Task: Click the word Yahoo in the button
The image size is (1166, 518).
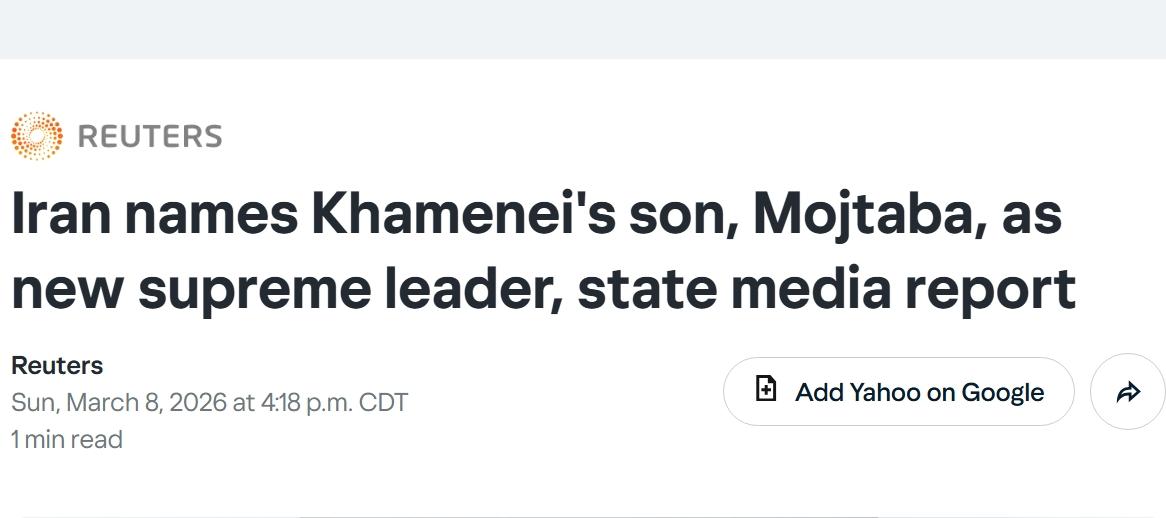Action: [x=885, y=392]
